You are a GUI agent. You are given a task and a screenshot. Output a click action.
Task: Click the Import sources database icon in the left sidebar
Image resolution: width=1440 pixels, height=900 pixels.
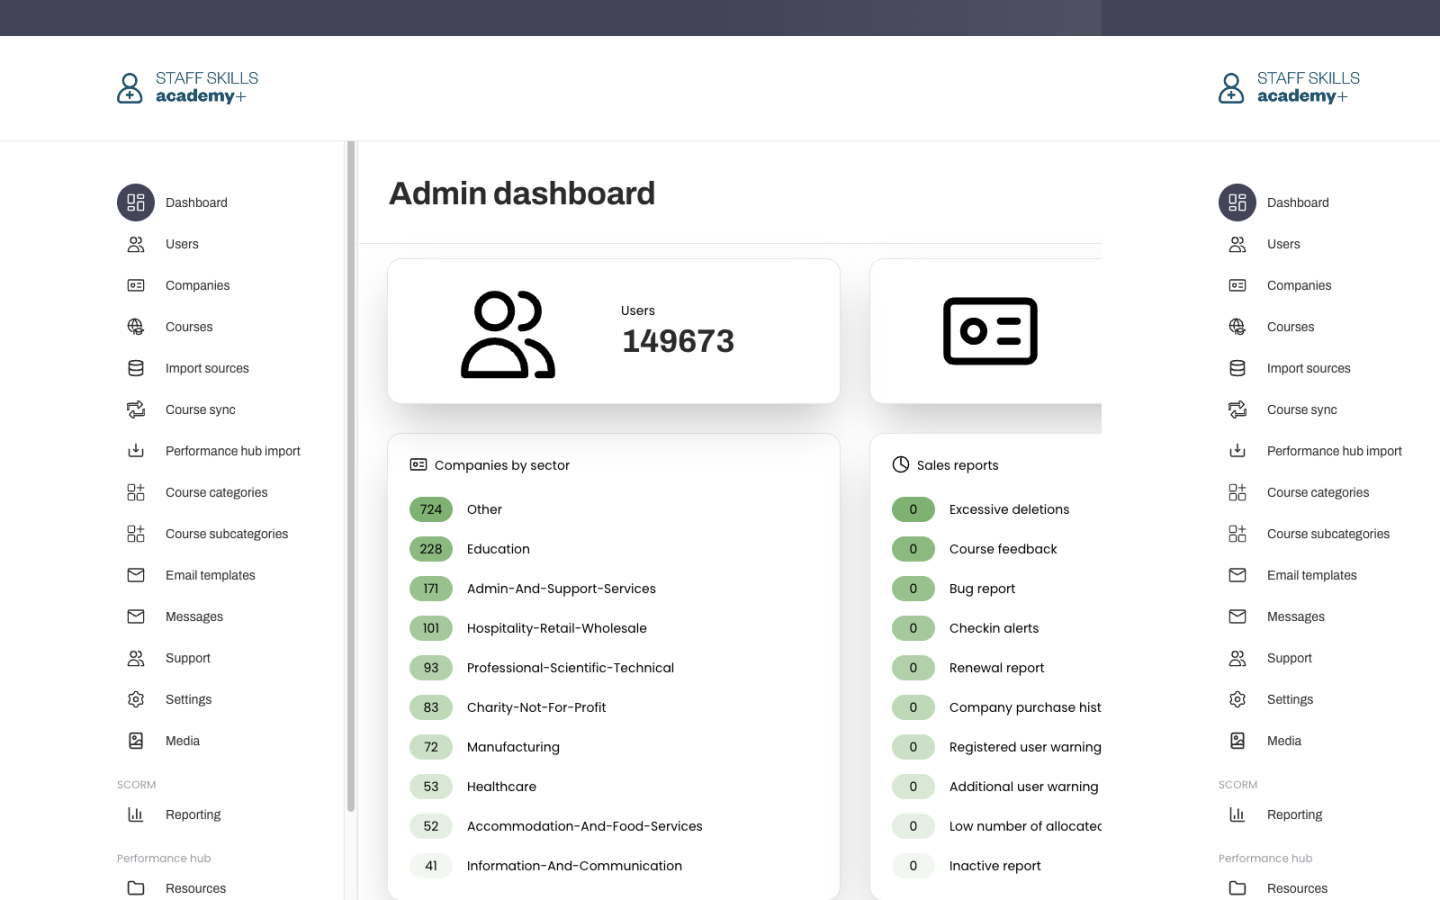tap(136, 368)
